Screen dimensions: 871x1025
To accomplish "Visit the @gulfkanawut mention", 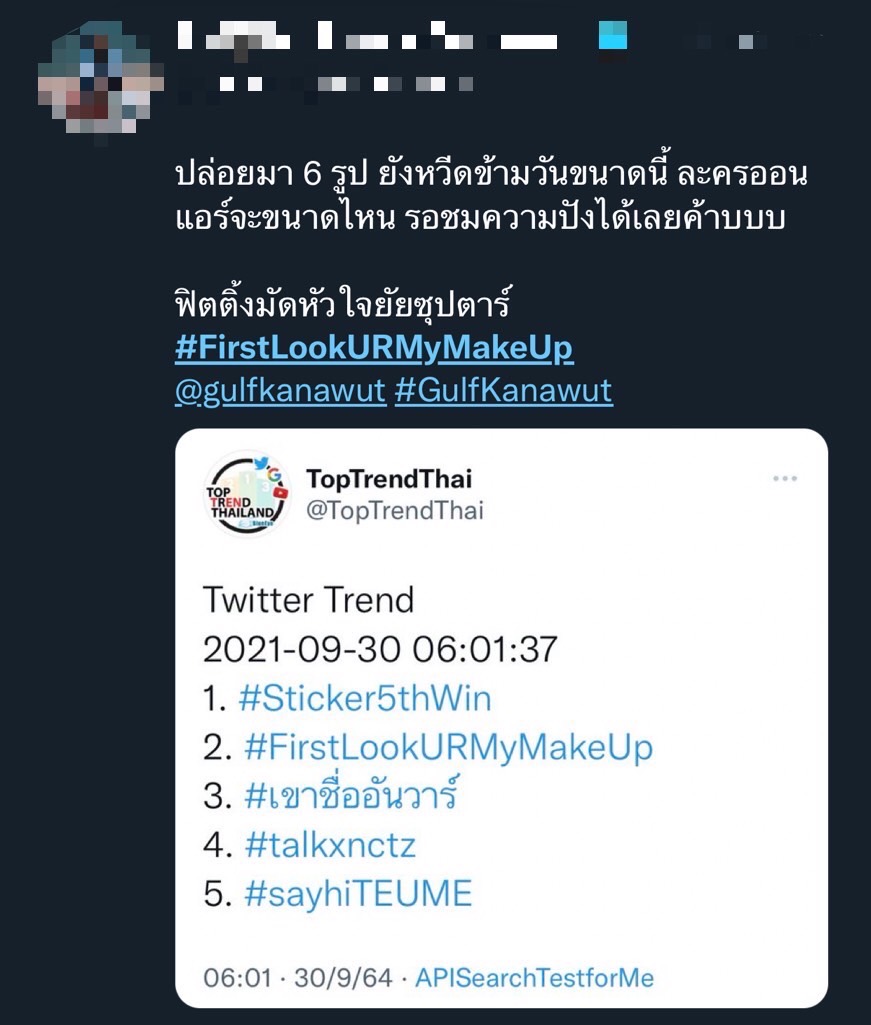I will click(x=280, y=390).
